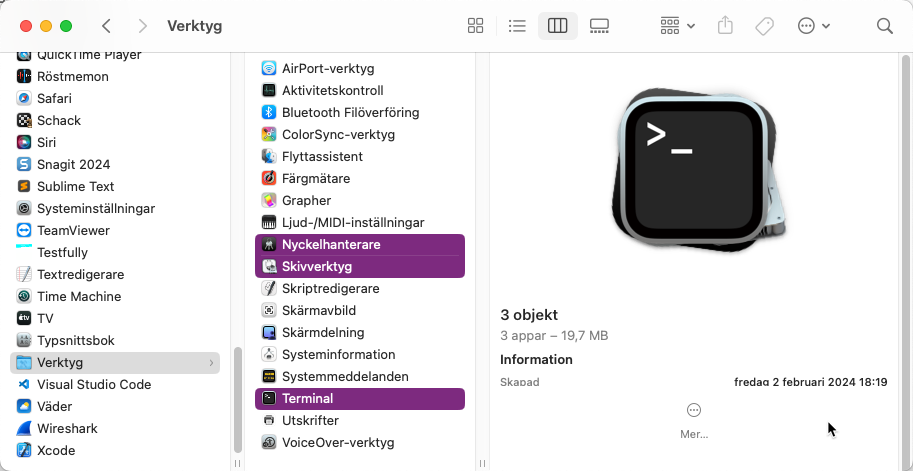Select the Safari icon
This screenshot has height=471, width=913.
coord(23,98)
